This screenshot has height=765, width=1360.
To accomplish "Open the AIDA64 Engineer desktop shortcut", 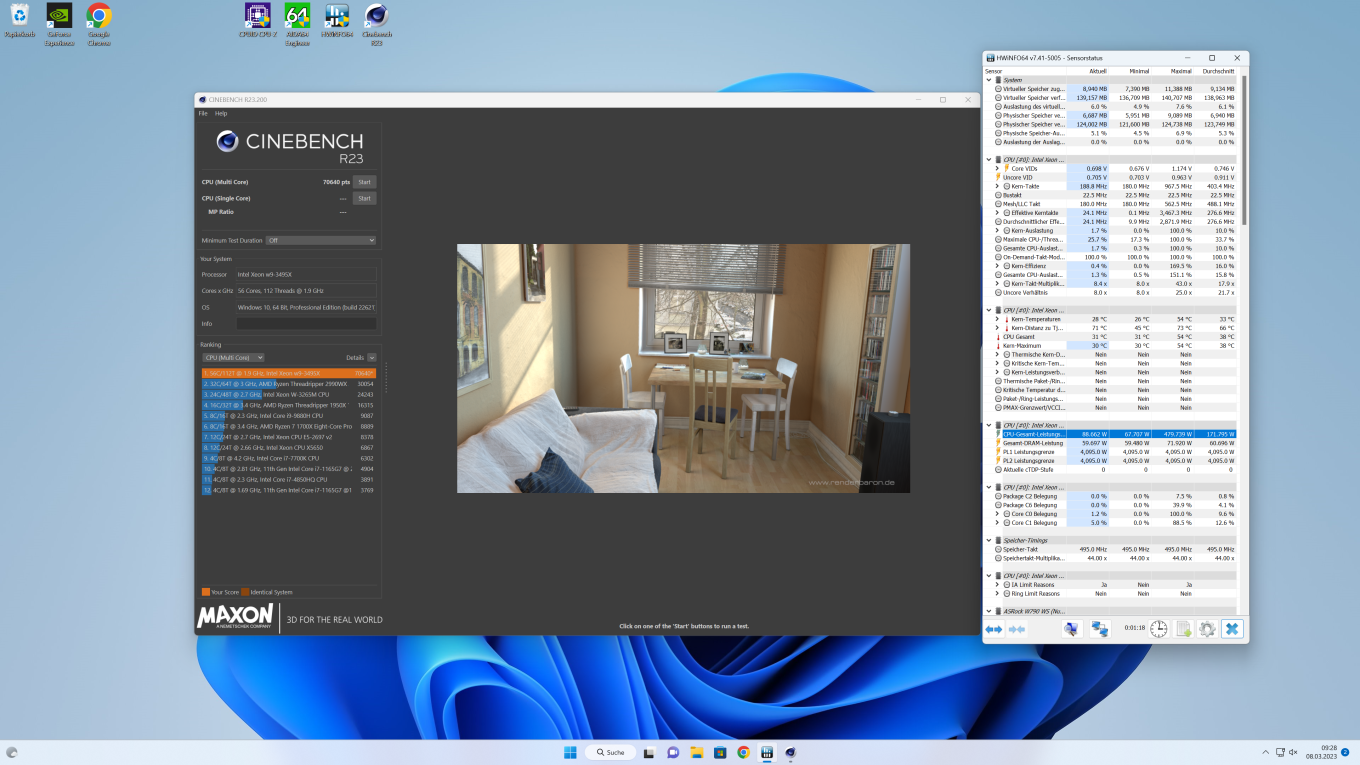I will tap(297, 25).
